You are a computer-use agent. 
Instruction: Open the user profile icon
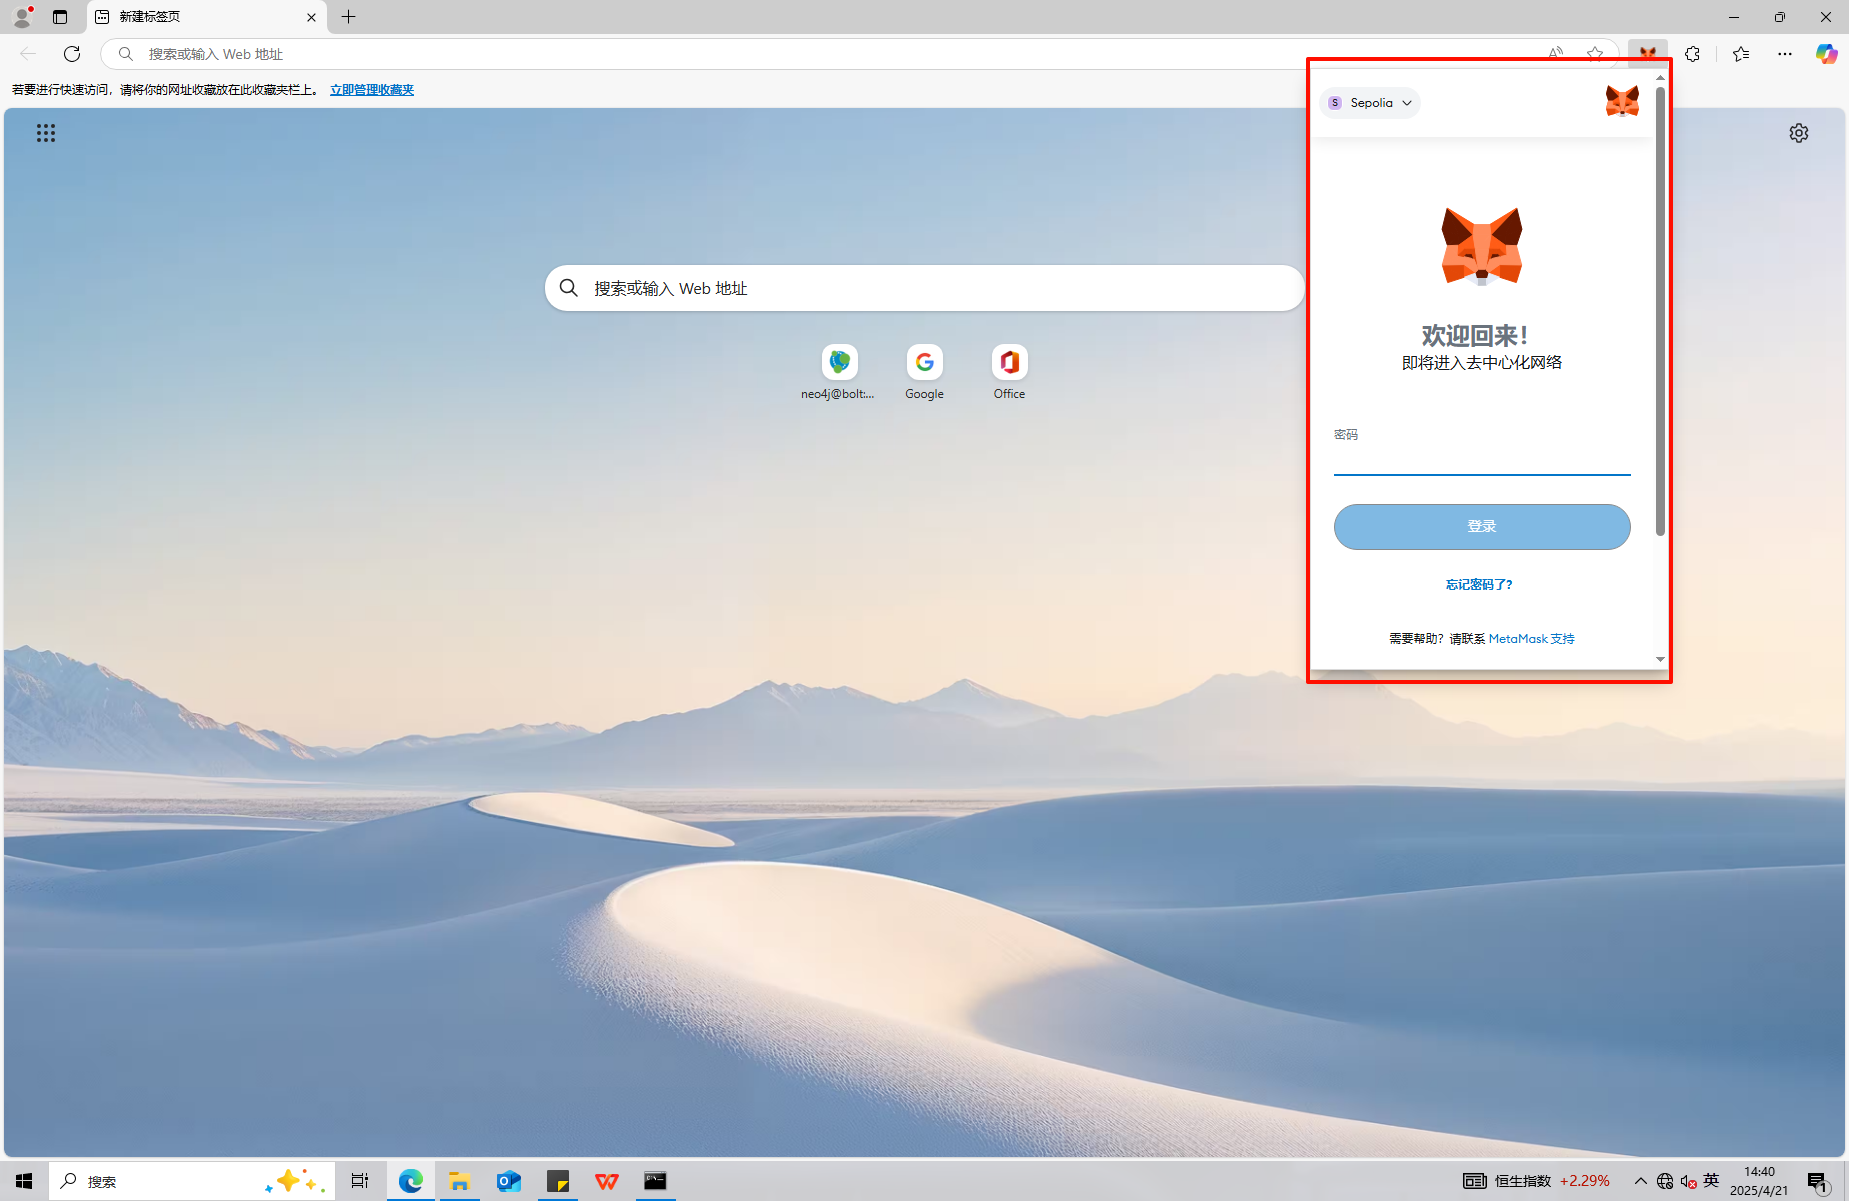pos(22,17)
